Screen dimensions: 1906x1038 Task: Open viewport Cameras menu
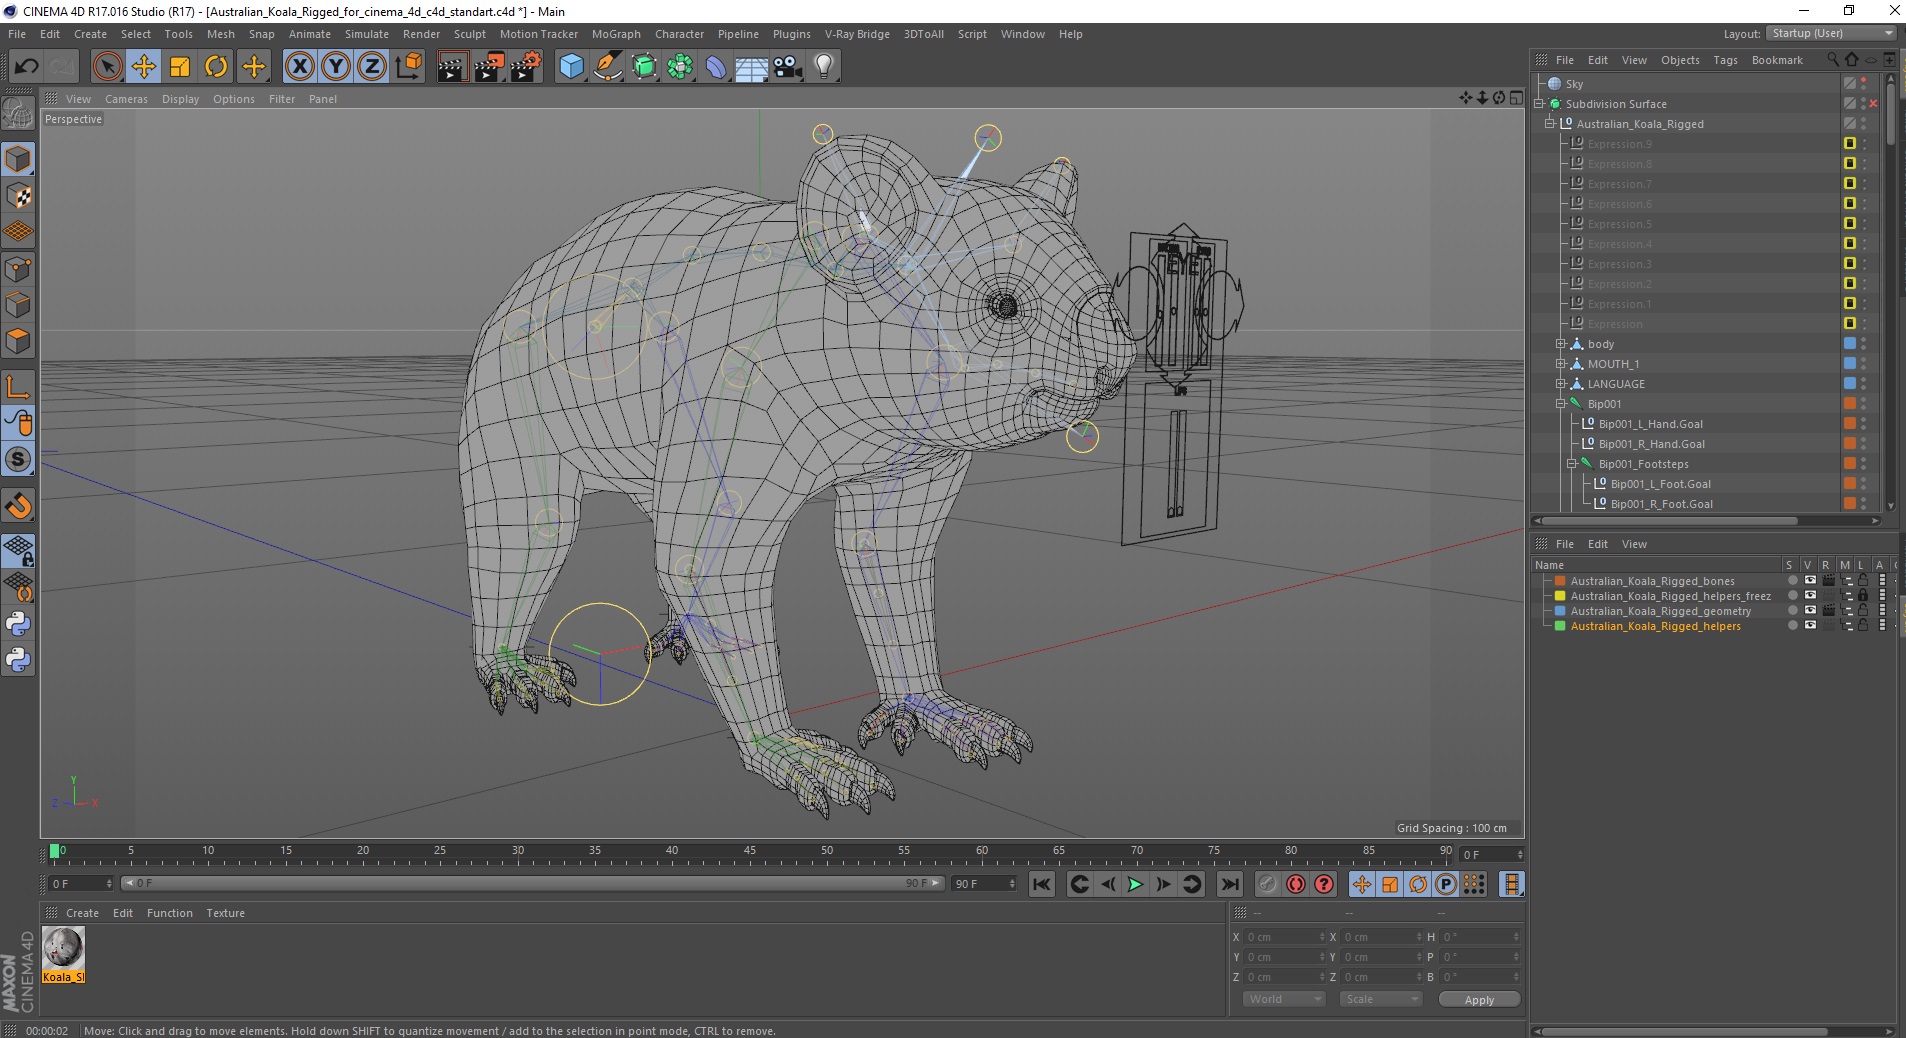tap(126, 99)
